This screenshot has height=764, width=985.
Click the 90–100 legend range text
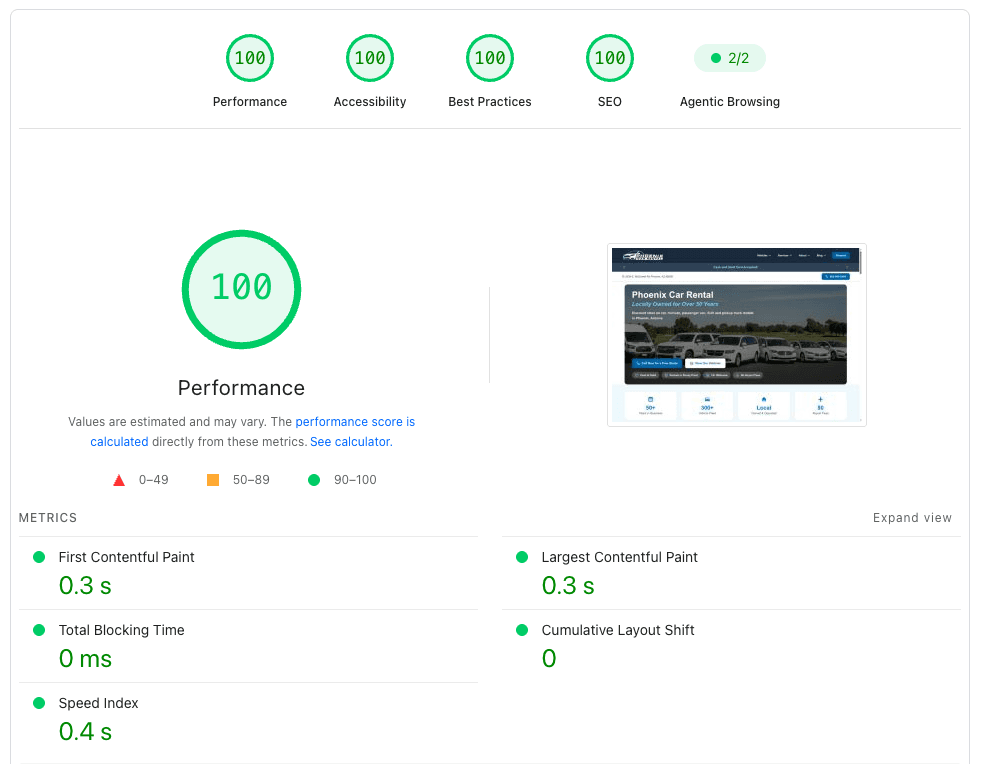(x=355, y=480)
